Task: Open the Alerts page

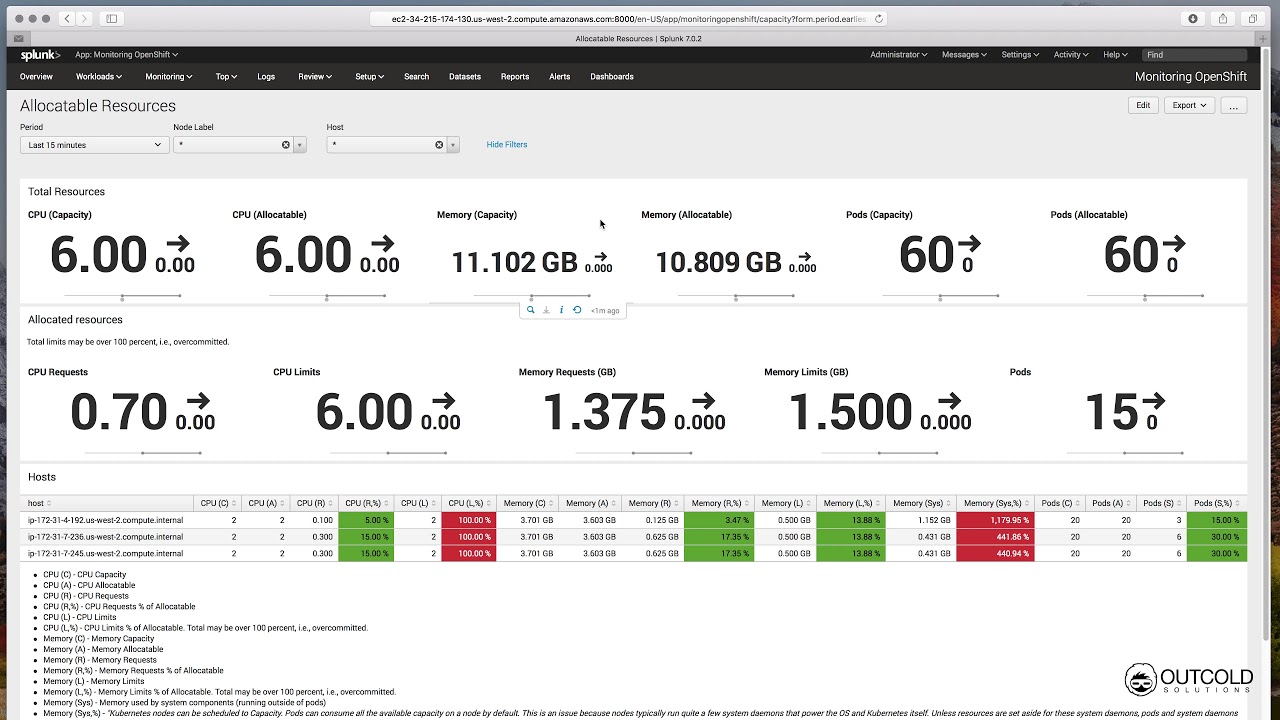Action: click(x=560, y=77)
